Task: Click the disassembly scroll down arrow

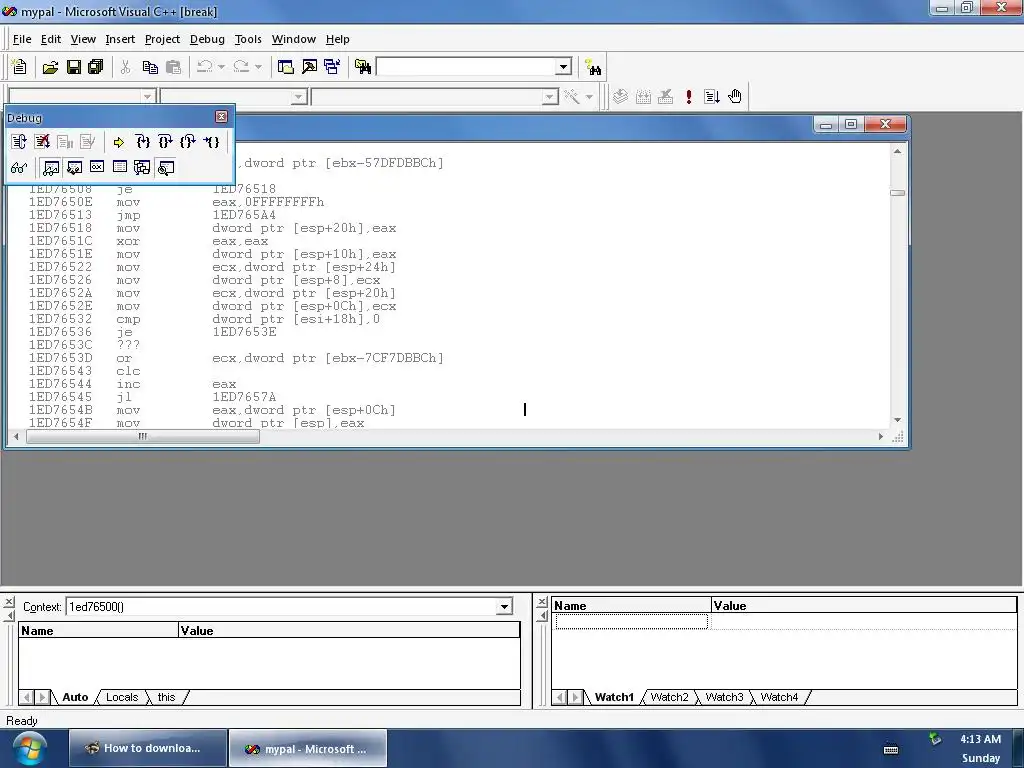Action: [x=897, y=420]
